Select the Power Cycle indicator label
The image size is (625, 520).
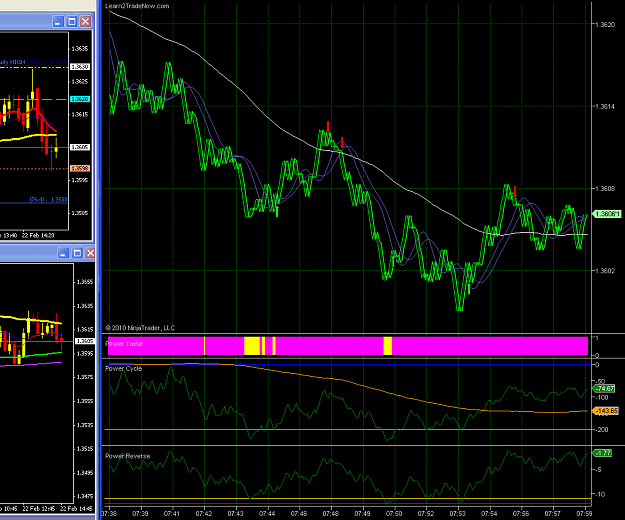pos(124,369)
